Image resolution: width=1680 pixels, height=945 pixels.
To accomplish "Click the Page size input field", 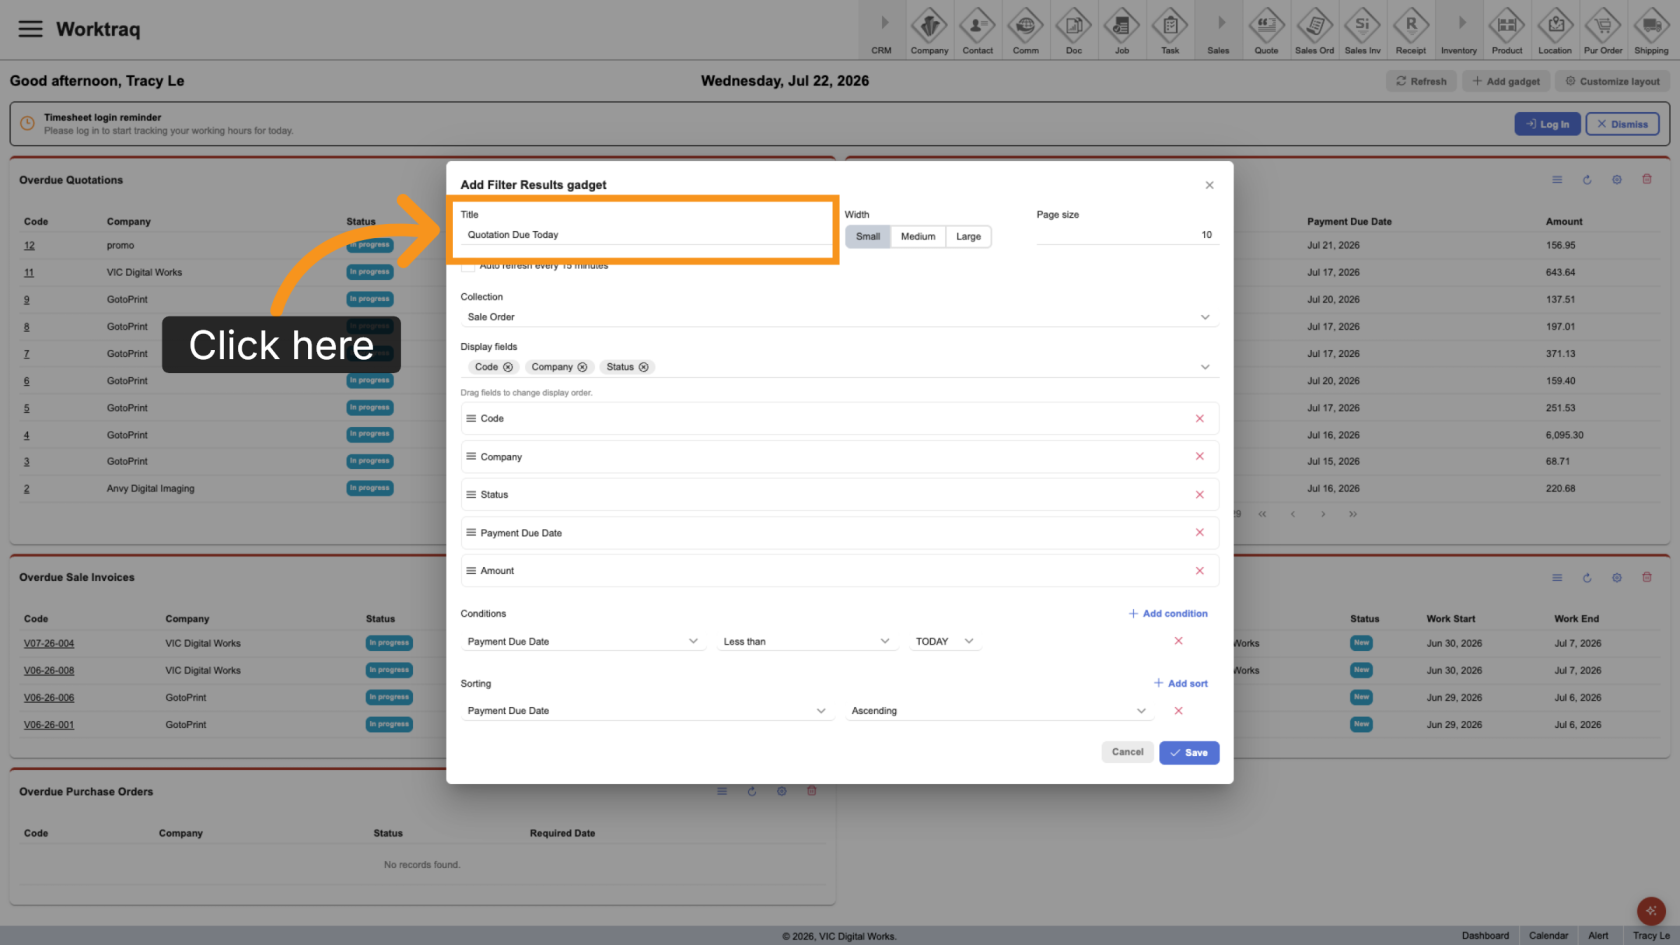I will point(1127,235).
